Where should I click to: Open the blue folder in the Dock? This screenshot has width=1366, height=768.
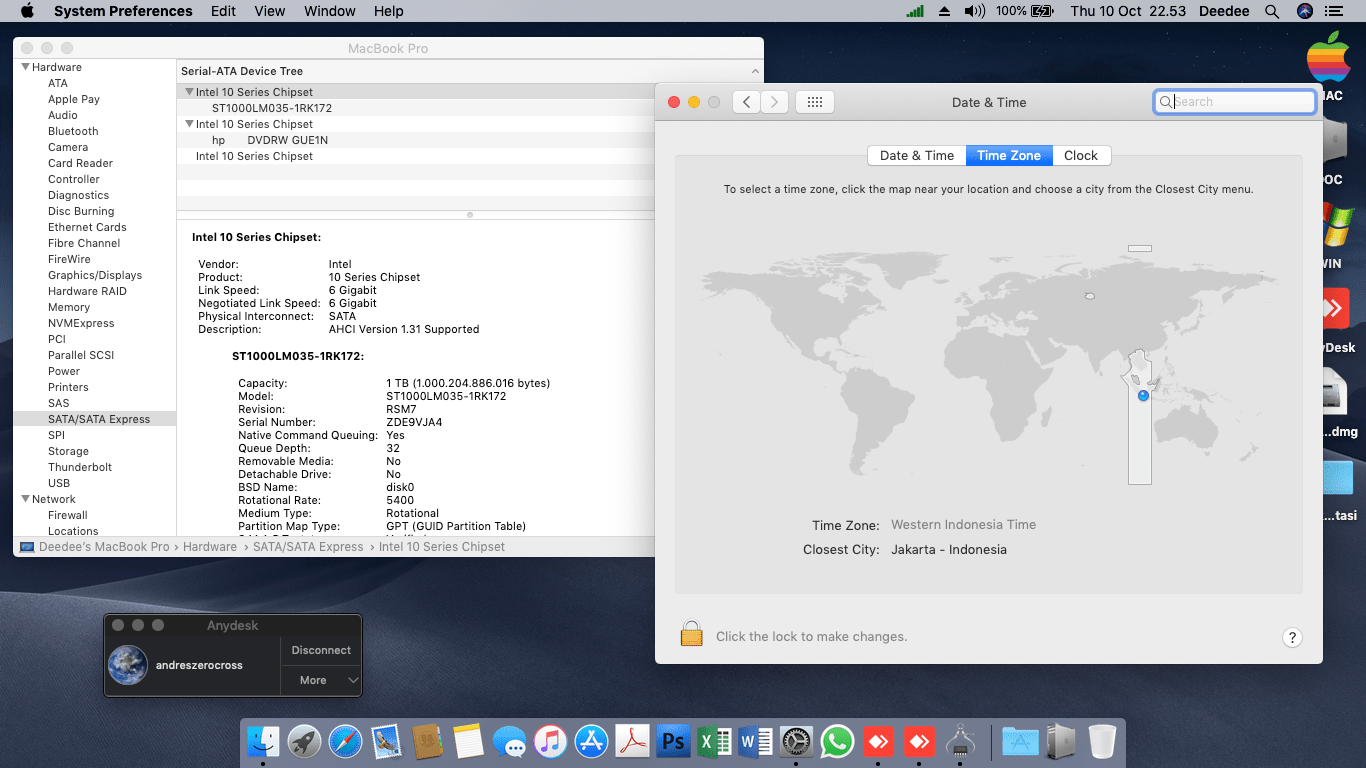[1020, 741]
